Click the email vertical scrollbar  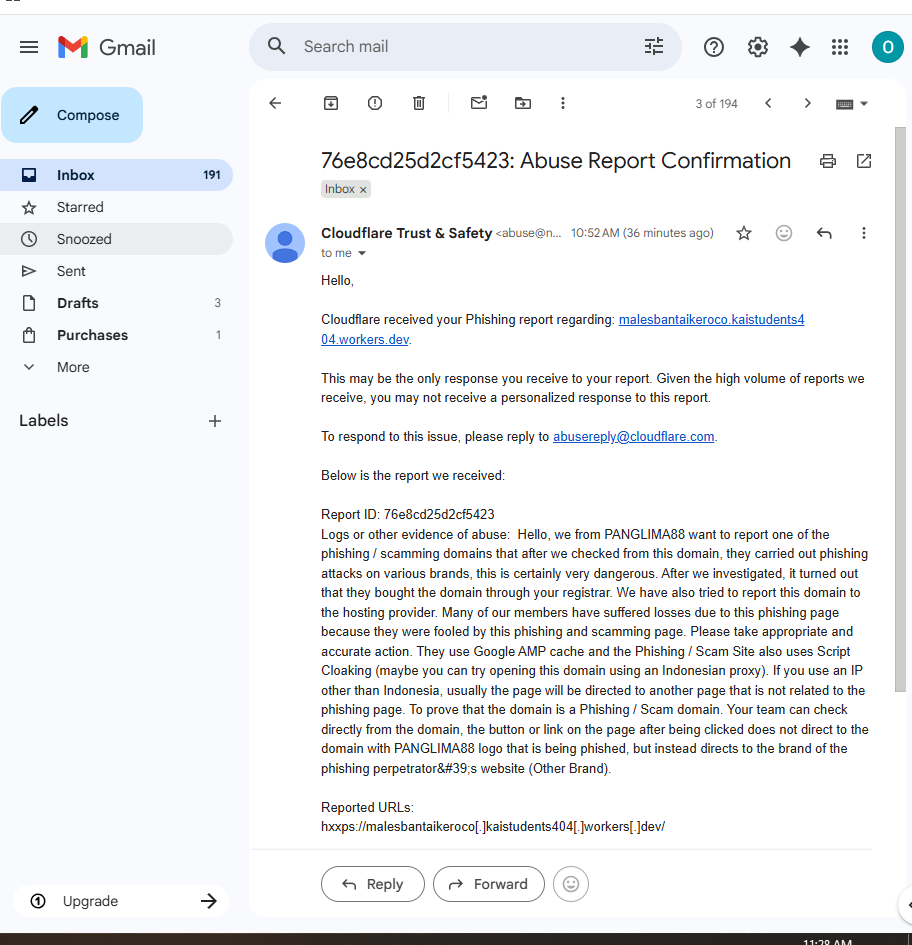pyautogui.click(x=900, y=410)
